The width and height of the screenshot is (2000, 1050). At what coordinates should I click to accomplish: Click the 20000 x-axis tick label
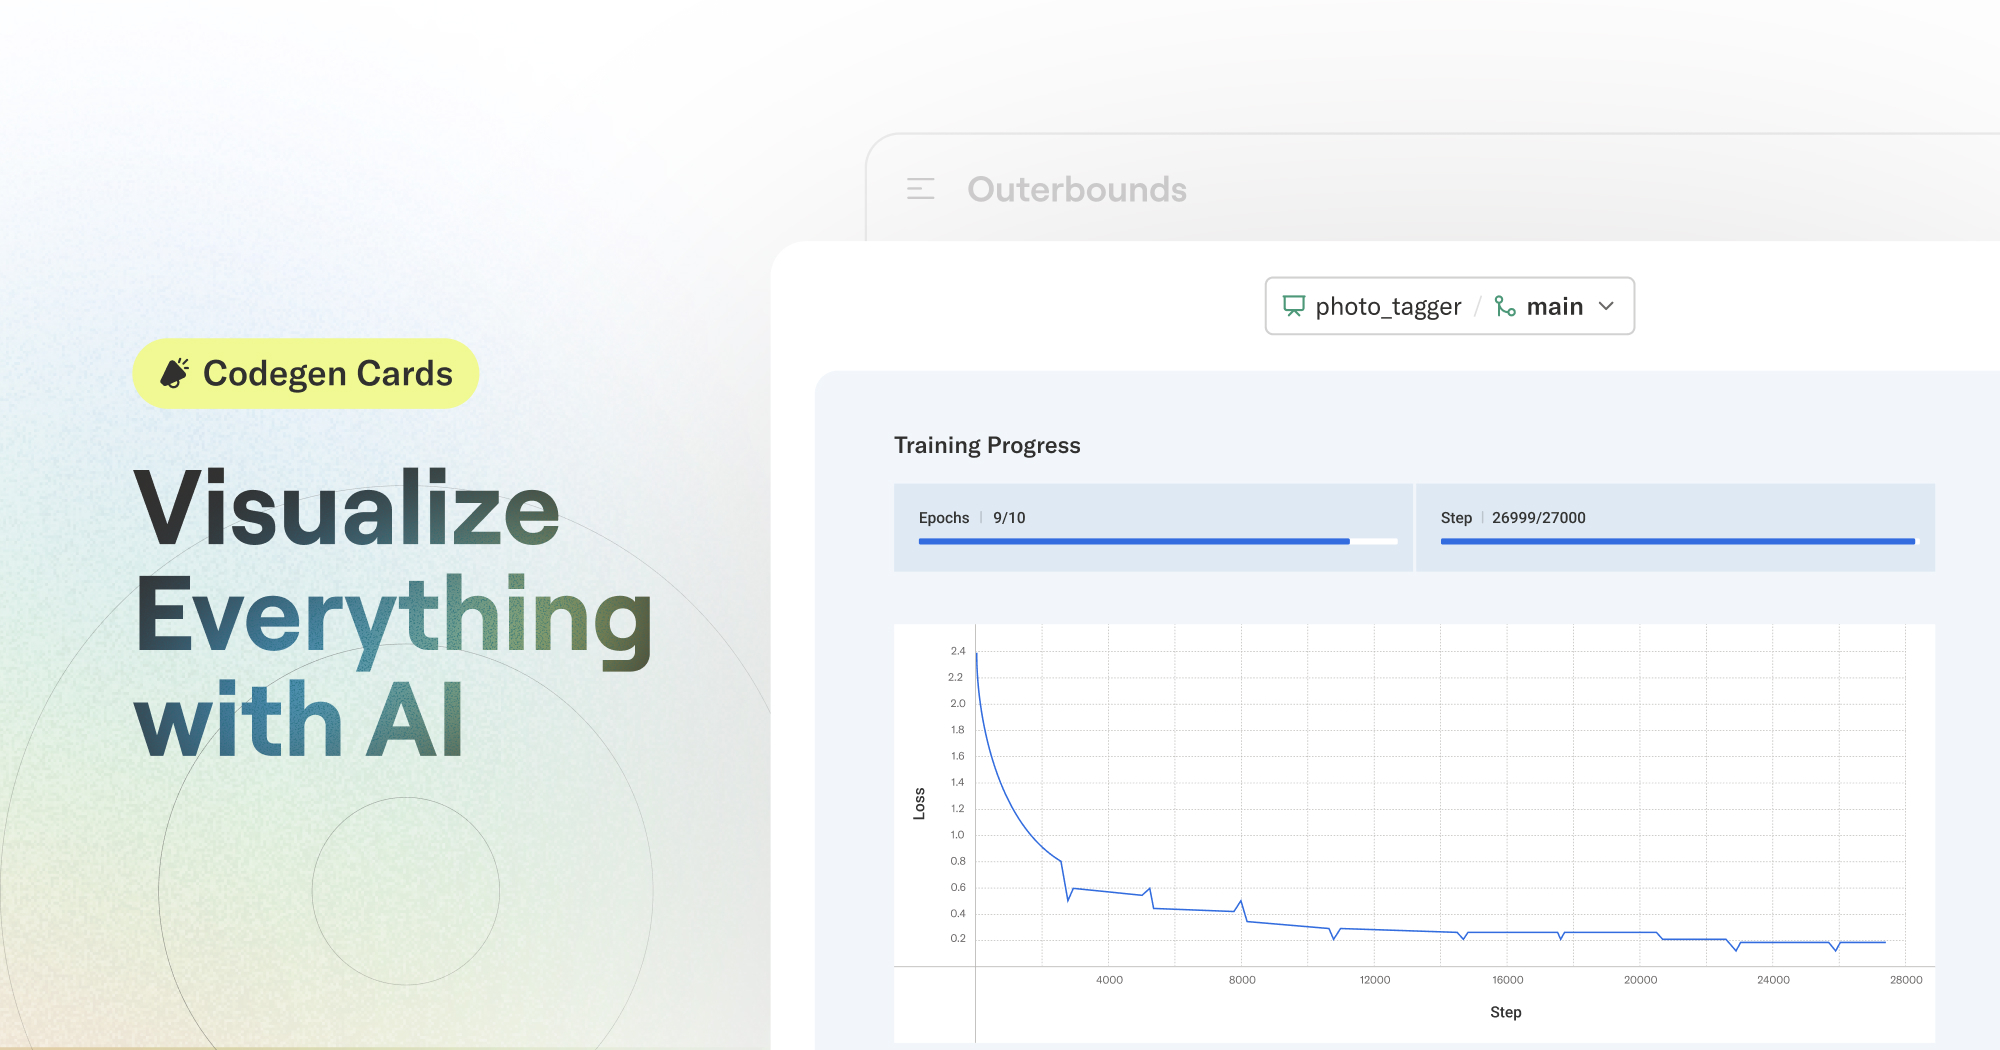pyautogui.click(x=1640, y=980)
